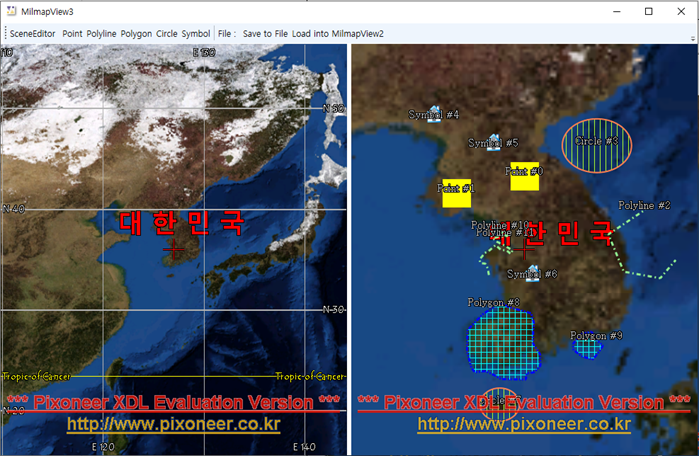The image size is (699, 456).
Task: Click the File : label in toolbar
Action: click(x=227, y=34)
